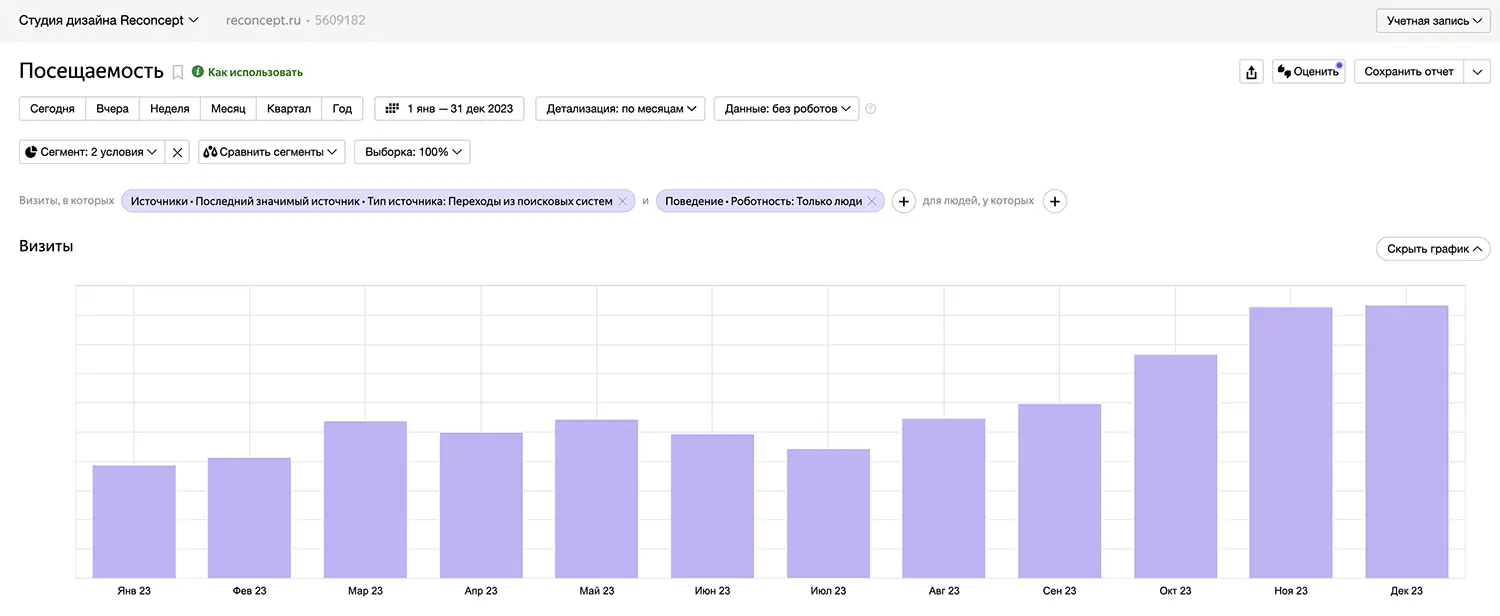Screen dimensions: 1500x616
Task: Remove the segment with the X button
Action: 177,152
